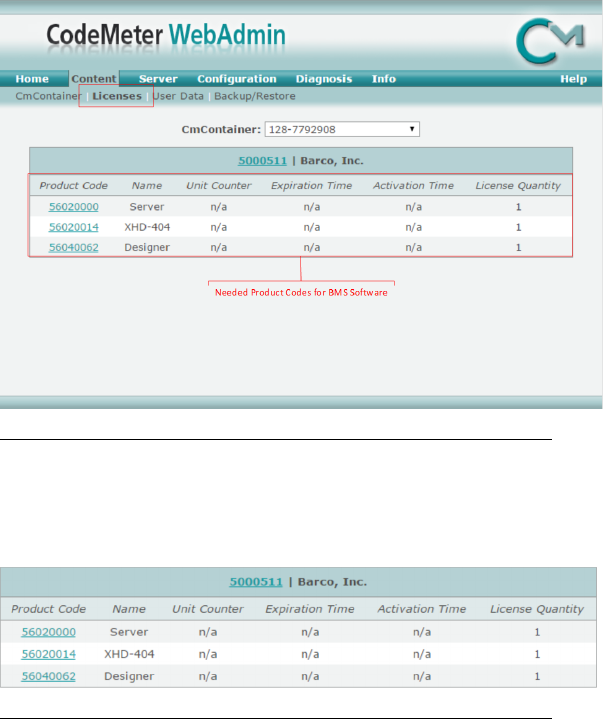603x719 pixels.
Task: Open XHD-404 product code 56020014 in red-outlined table
Action: click(74, 227)
